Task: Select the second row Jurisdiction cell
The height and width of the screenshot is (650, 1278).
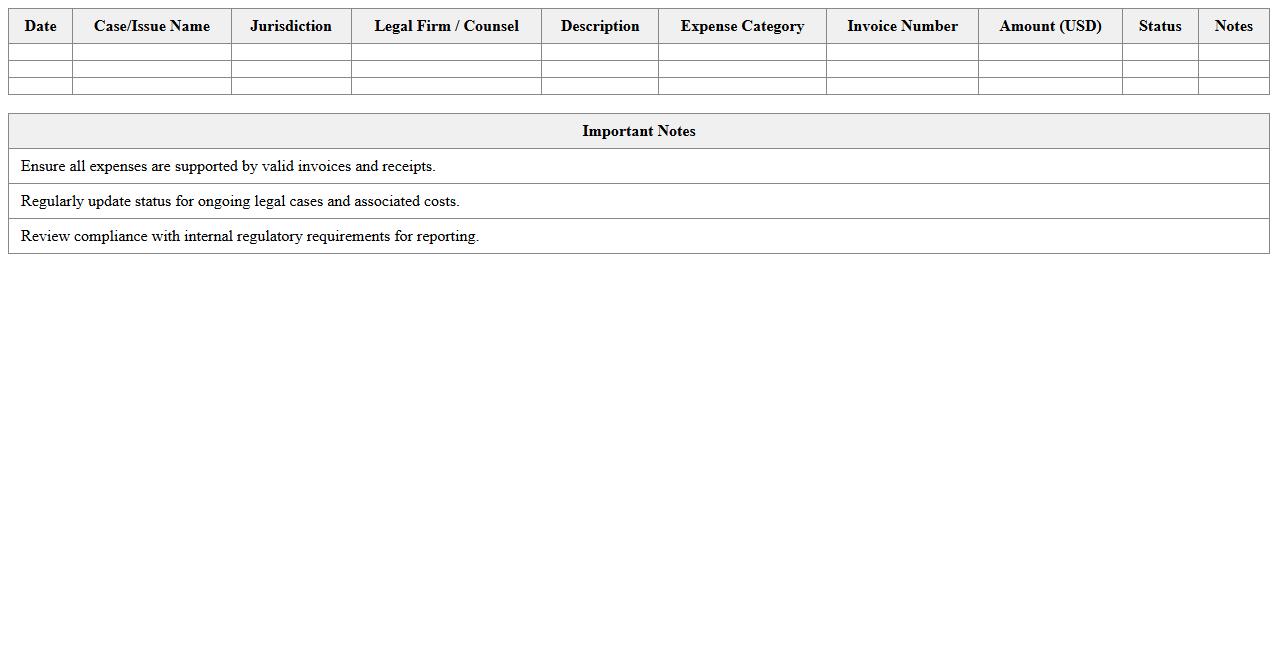Action: (x=290, y=69)
